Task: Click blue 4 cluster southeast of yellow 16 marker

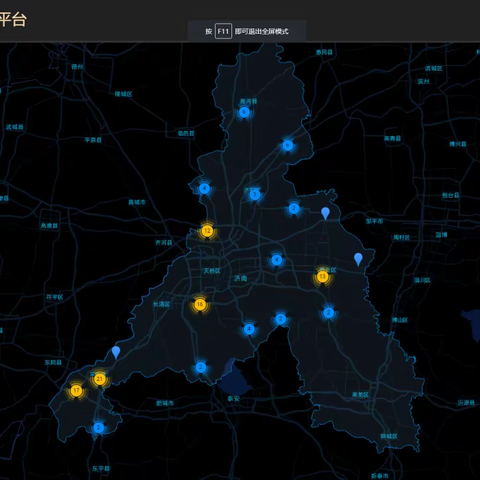Action: [249, 329]
